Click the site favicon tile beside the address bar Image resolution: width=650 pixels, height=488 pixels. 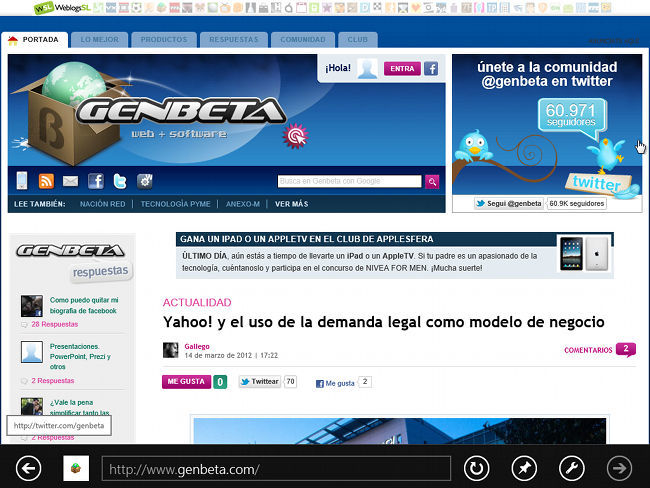[x=76, y=469]
